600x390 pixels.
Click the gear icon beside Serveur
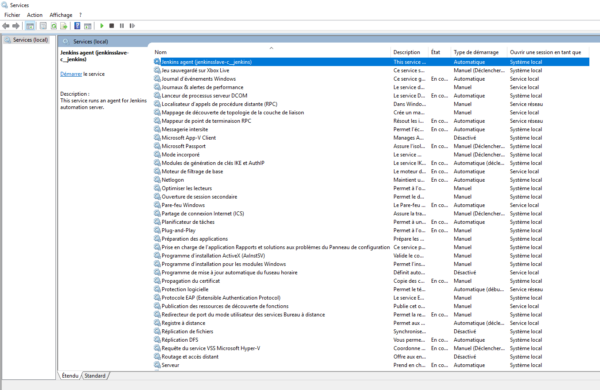click(x=157, y=365)
